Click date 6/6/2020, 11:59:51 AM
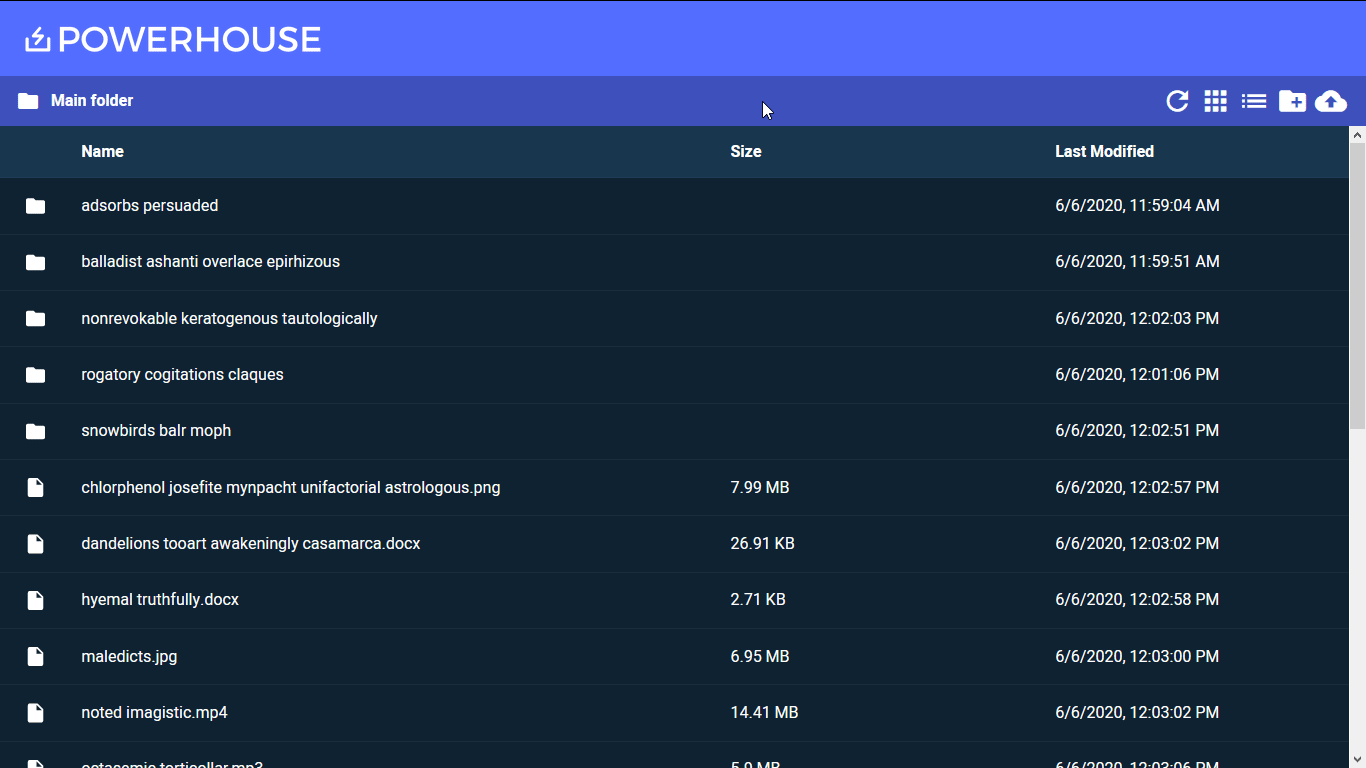Screen dimensions: 1366x768 [1137, 261]
